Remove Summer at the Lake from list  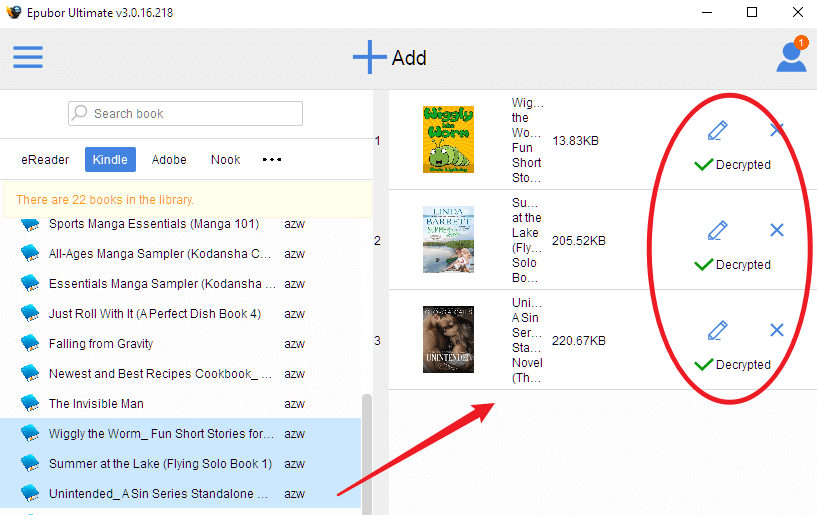click(x=777, y=230)
